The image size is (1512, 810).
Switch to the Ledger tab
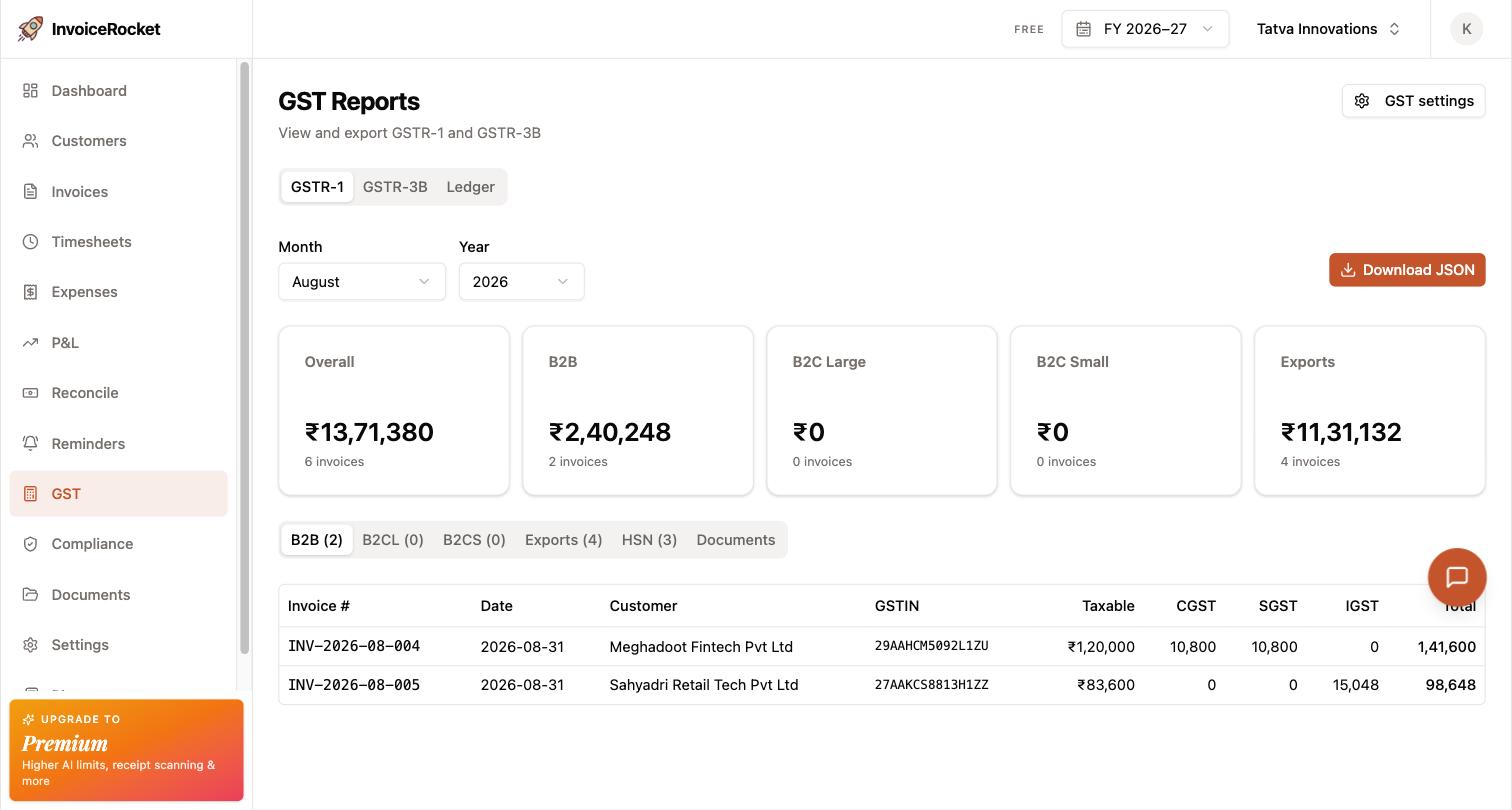click(471, 187)
